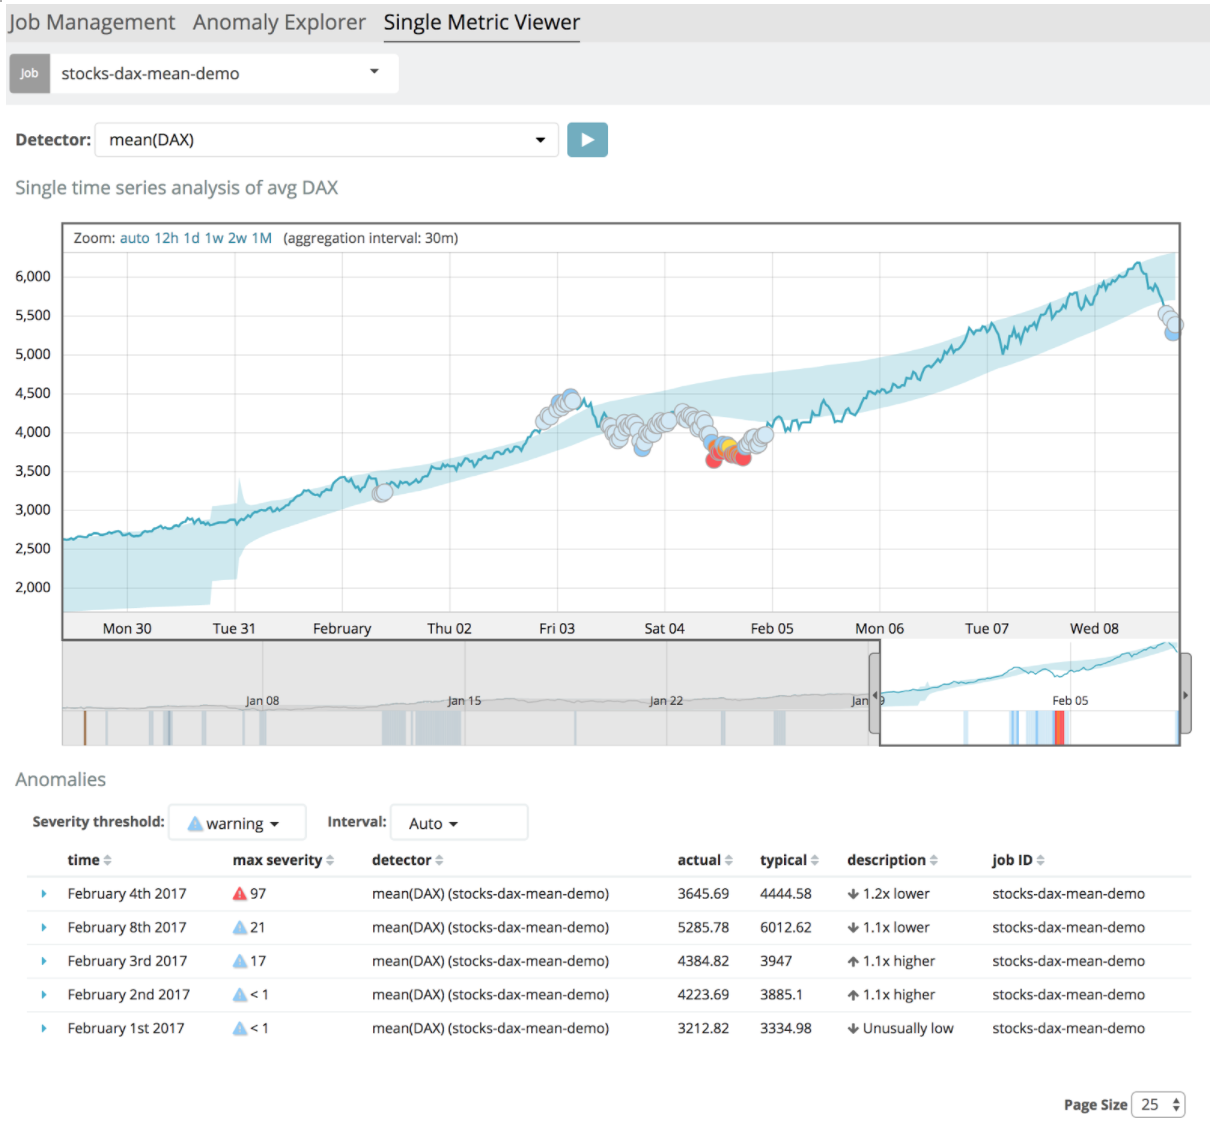Sort the anomalies table by time column
This screenshot has height=1128, width=1212.
point(89,860)
